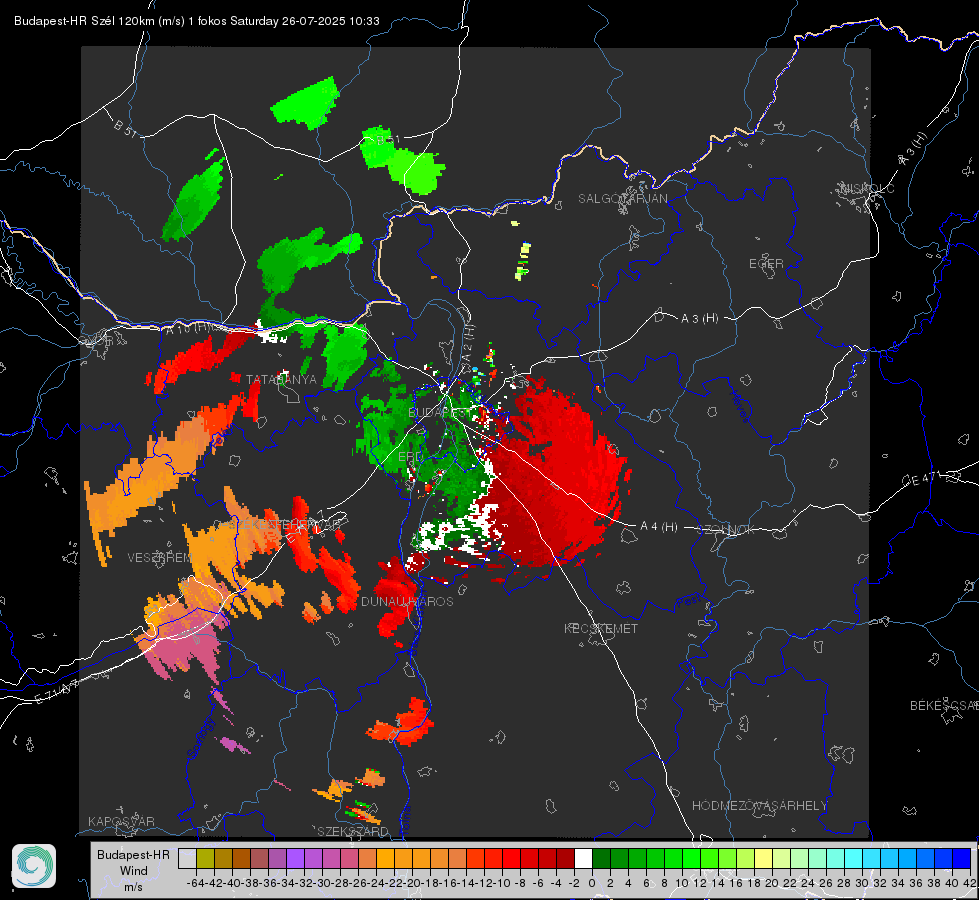Click the HÓDMEZŐVÁSÁRHELY city label
Screen dimensions: 979x900
[759, 806]
